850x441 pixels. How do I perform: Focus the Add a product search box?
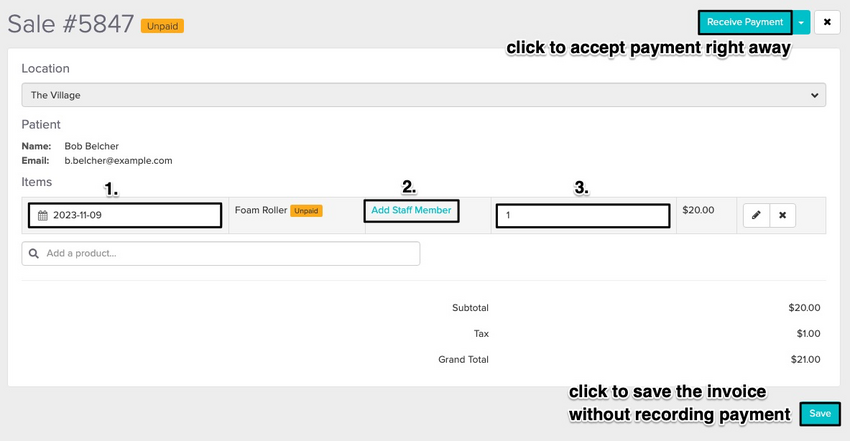[221, 254]
